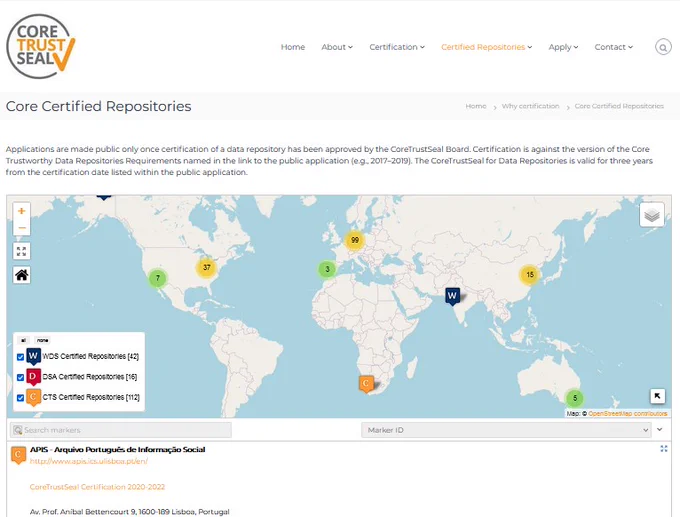Open the cluster marker labeled 37
Viewport: 680px width, 517px height.
click(x=206, y=268)
